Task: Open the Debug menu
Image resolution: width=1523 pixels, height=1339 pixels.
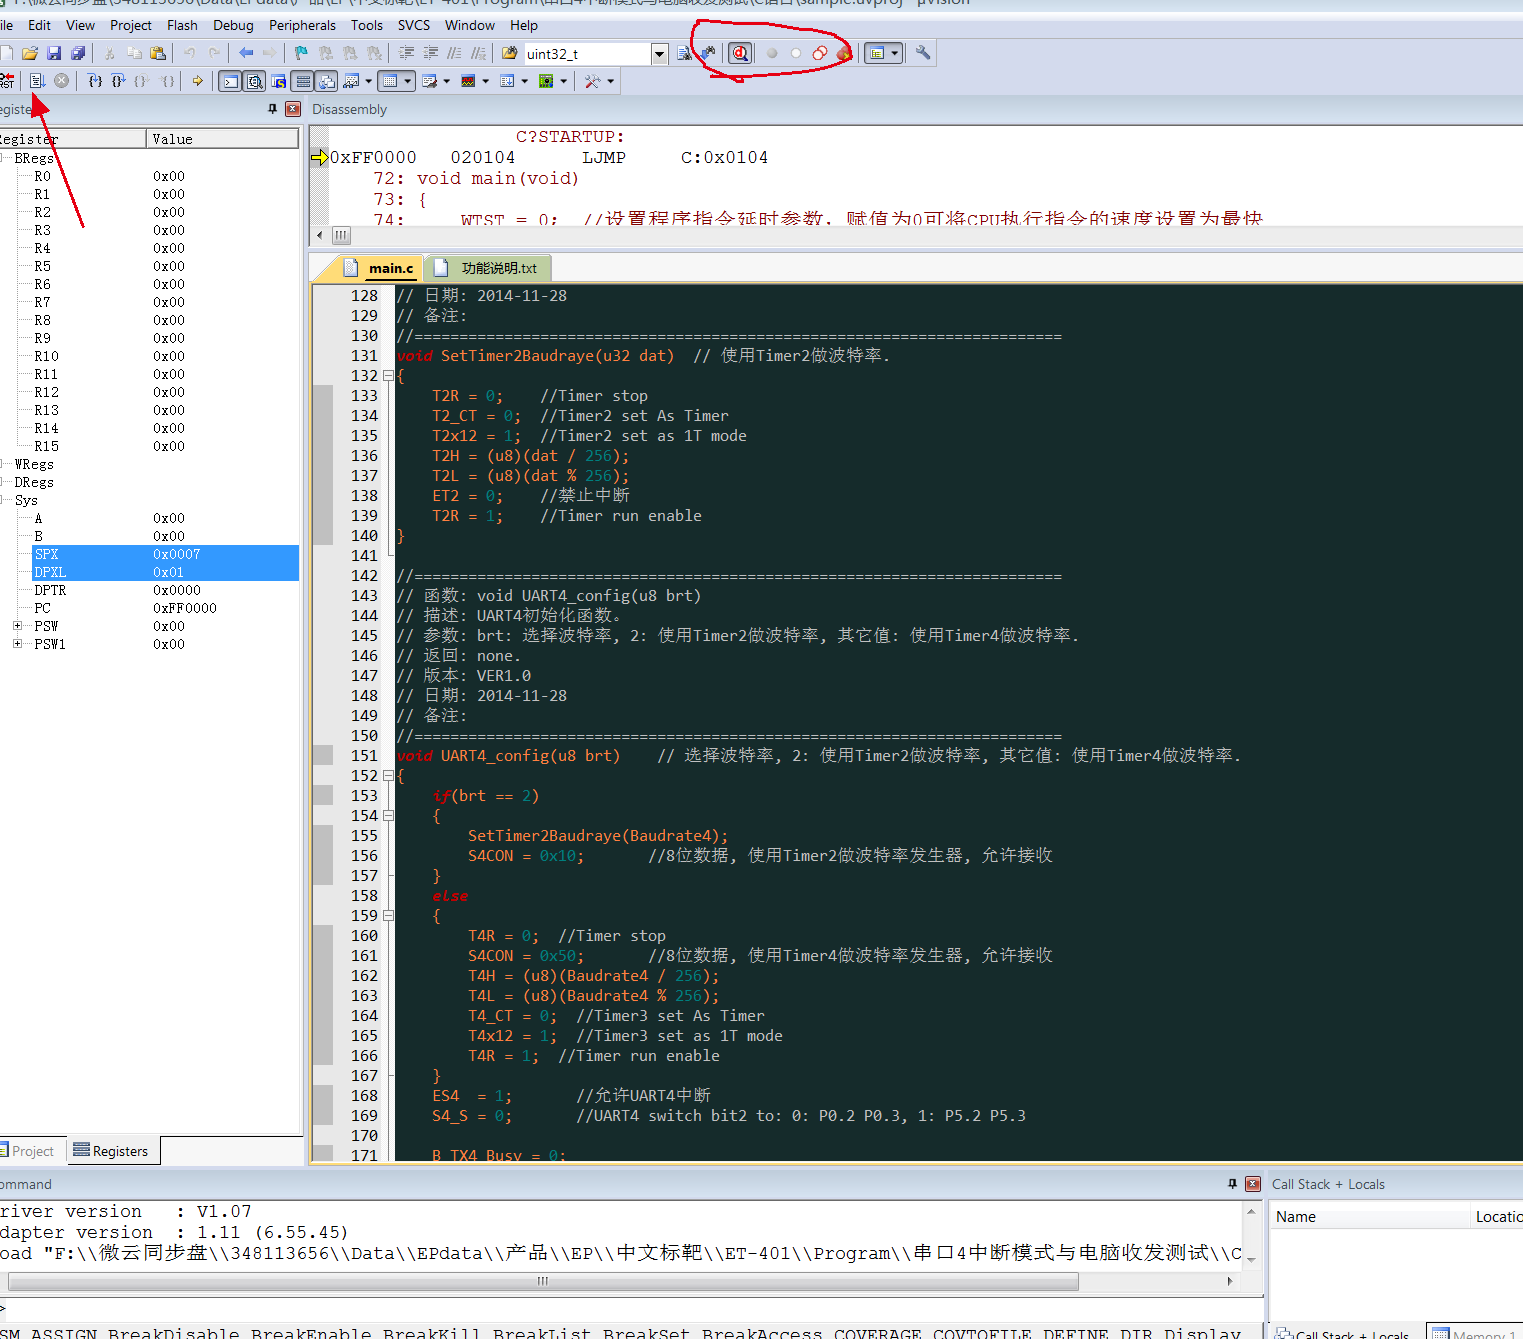Action: 233,25
